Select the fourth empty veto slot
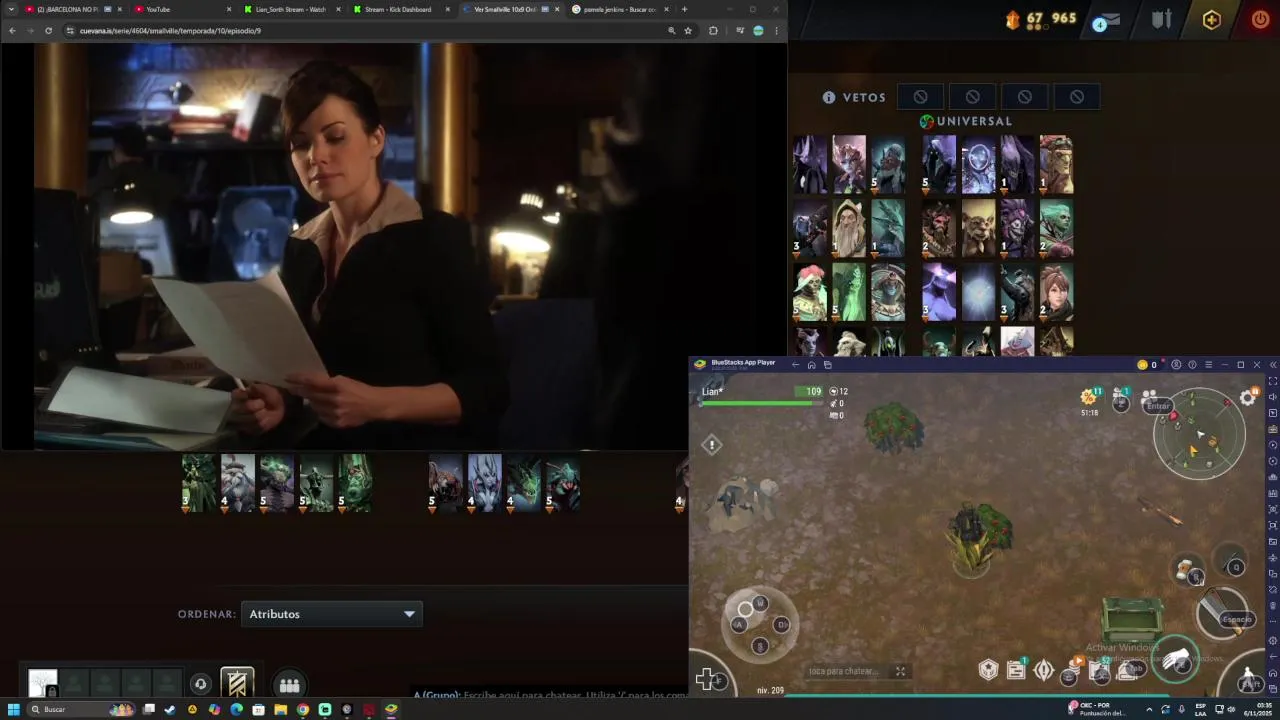This screenshot has width=1280, height=720. click(1077, 97)
